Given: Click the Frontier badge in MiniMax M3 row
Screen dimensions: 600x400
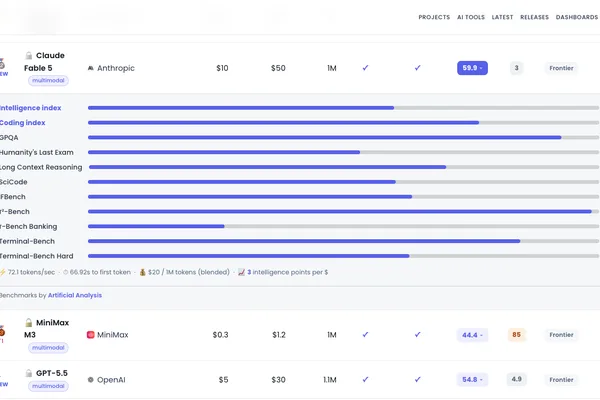Looking at the screenshot, I should pyautogui.click(x=561, y=335).
